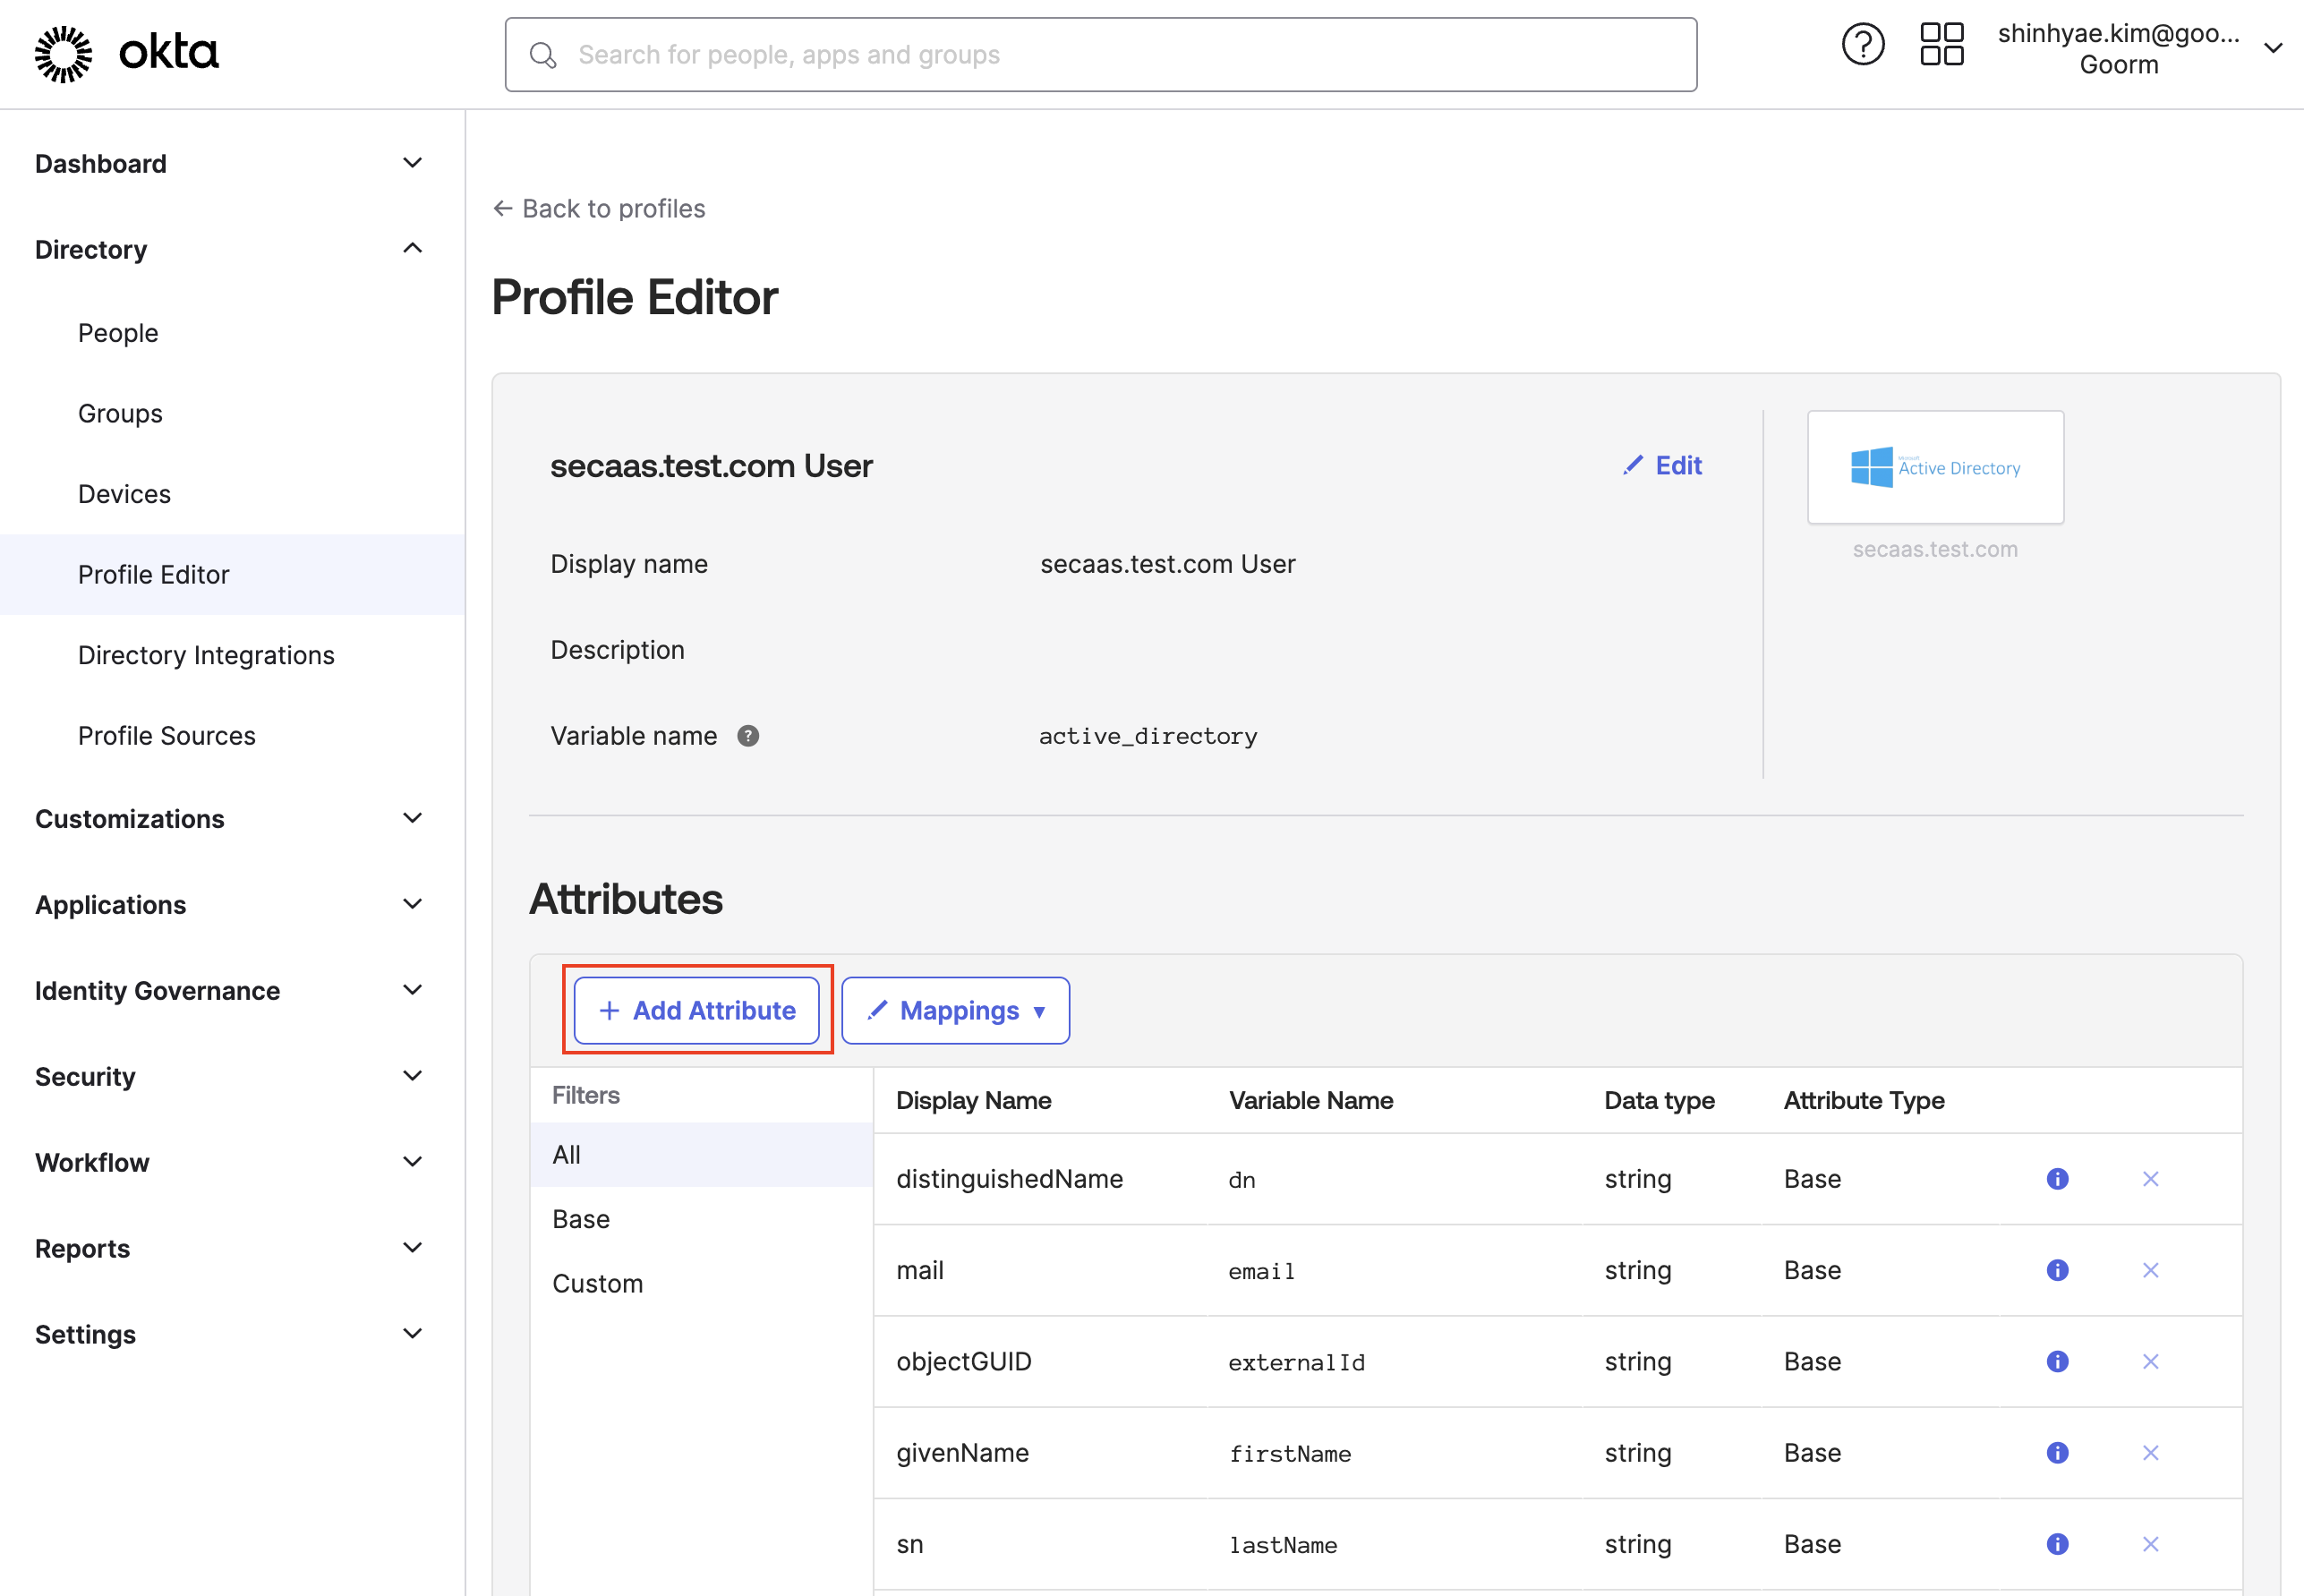Viewport: 2304px width, 1596px height.
Task: Show info for objectGUID attribute
Action: tap(2057, 1361)
